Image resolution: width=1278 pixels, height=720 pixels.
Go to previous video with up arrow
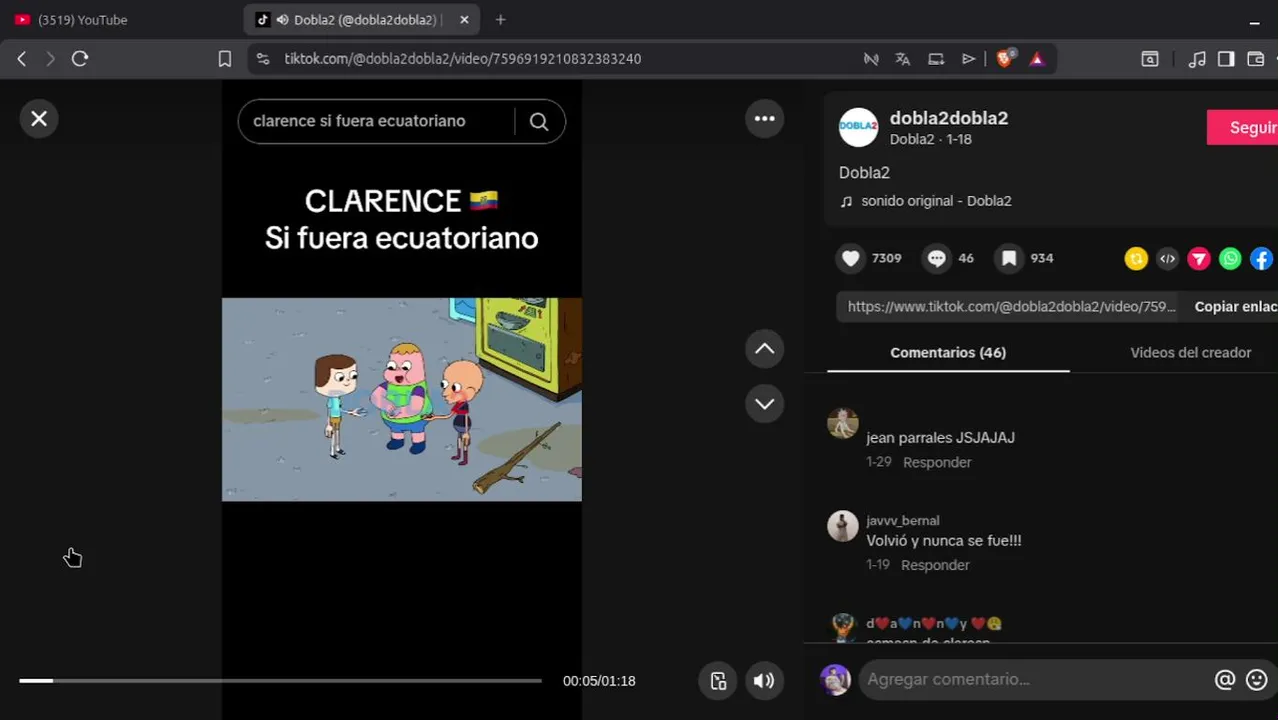[764, 349]
